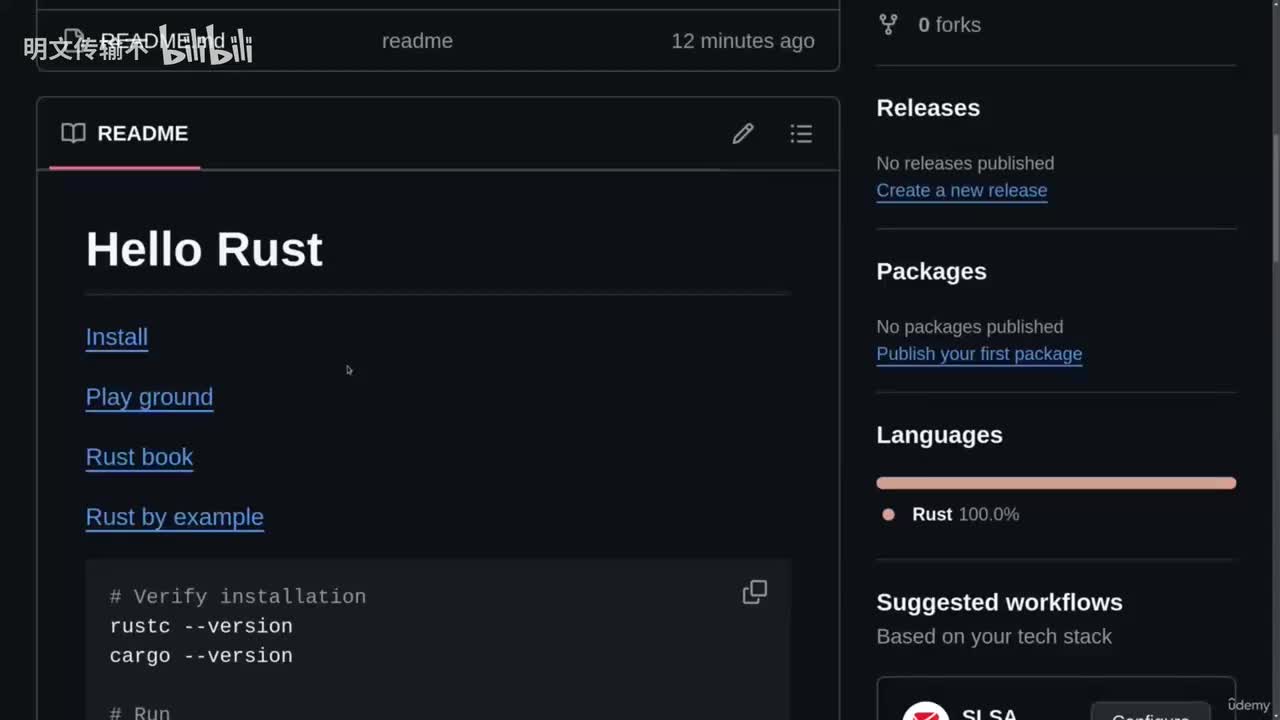Open the README outline list icon
Viewport: 1280px width, 720px height.
801,134
